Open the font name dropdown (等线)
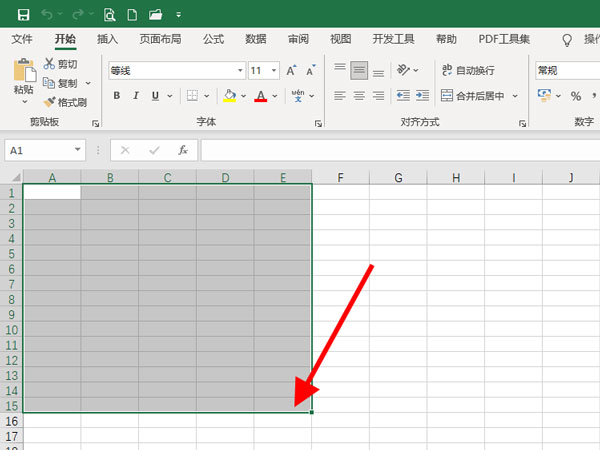600x450 pixels. click(x=240, y=71)
